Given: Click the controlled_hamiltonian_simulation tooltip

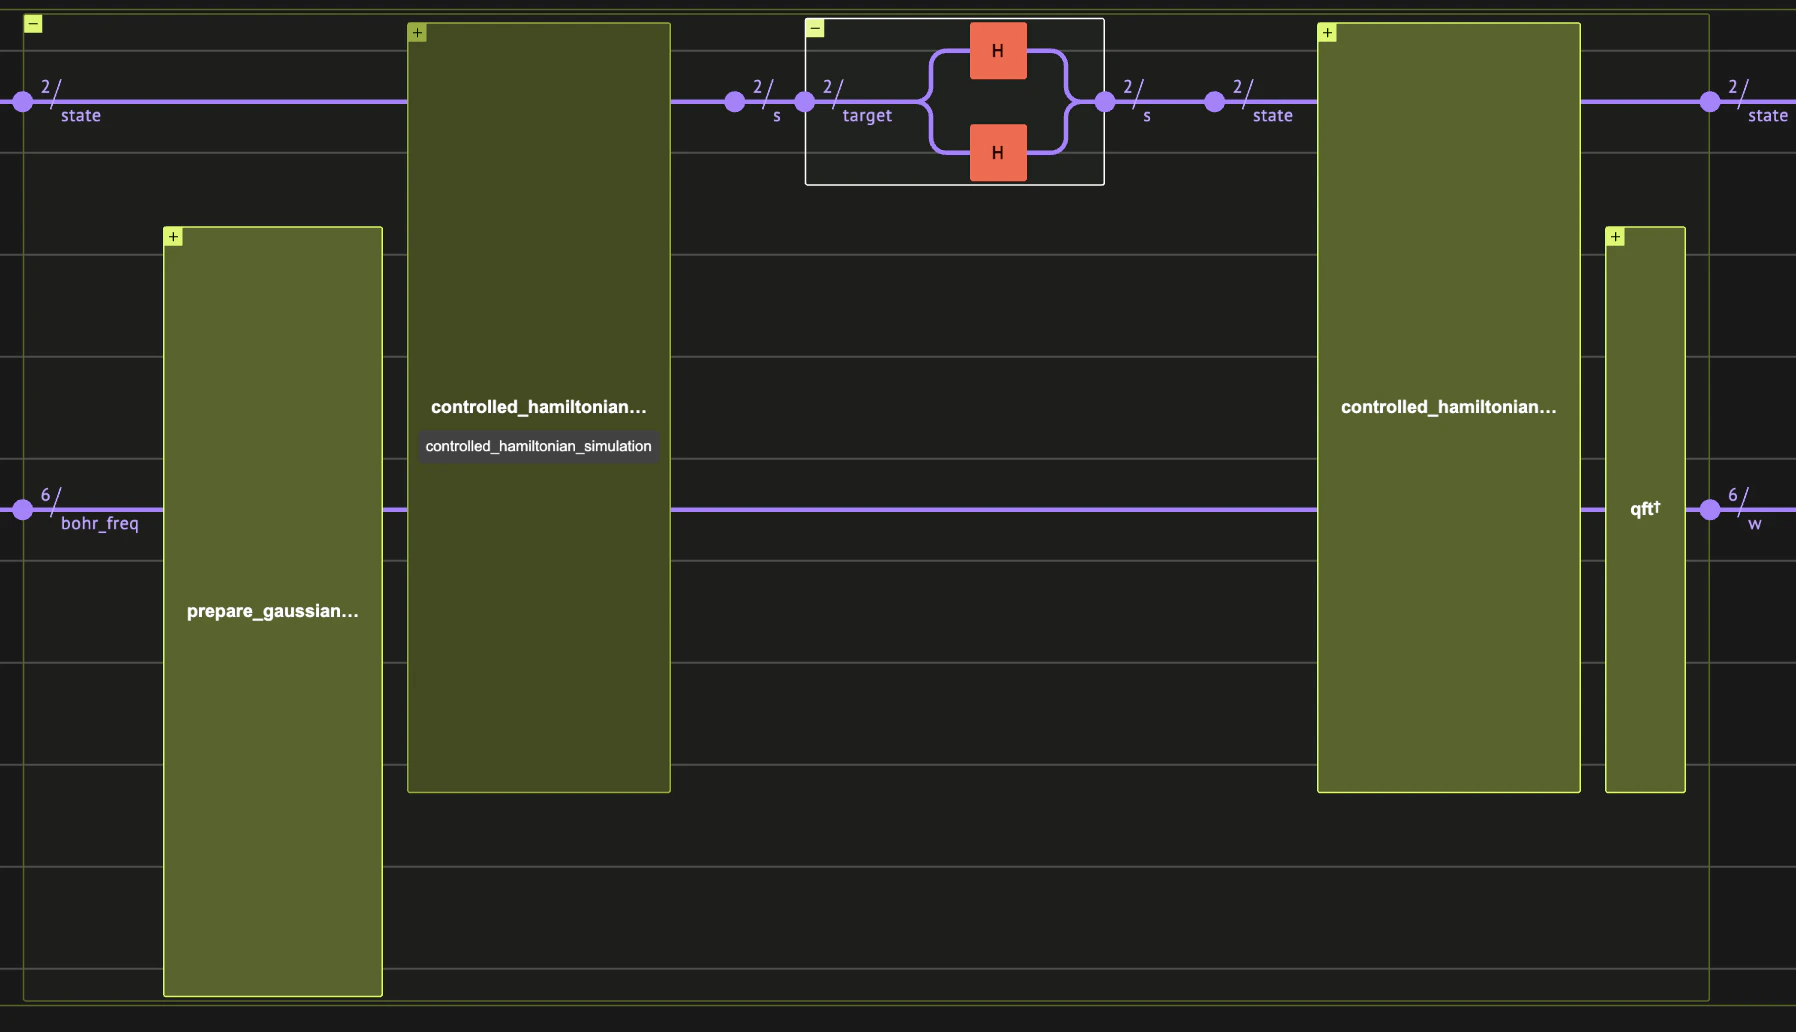Looking at the screenshot, I should pos(538,446).
